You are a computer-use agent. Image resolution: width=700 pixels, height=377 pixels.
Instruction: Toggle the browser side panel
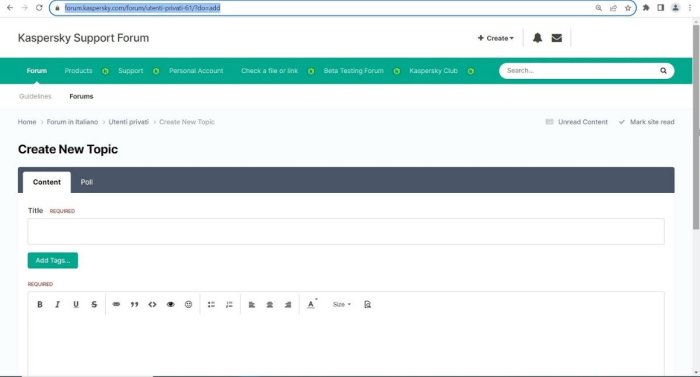tap(661, 8)
